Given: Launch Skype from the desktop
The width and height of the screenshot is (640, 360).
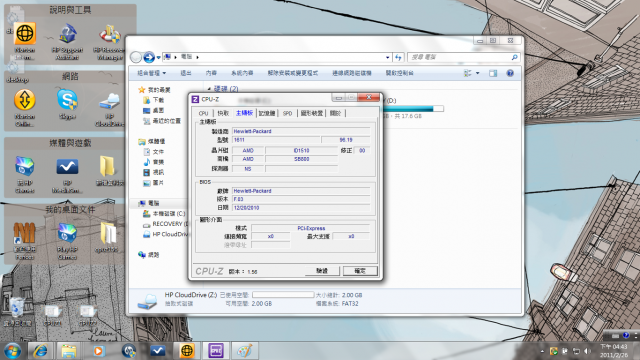Looking at the screenshot, I should pos(67,104).
